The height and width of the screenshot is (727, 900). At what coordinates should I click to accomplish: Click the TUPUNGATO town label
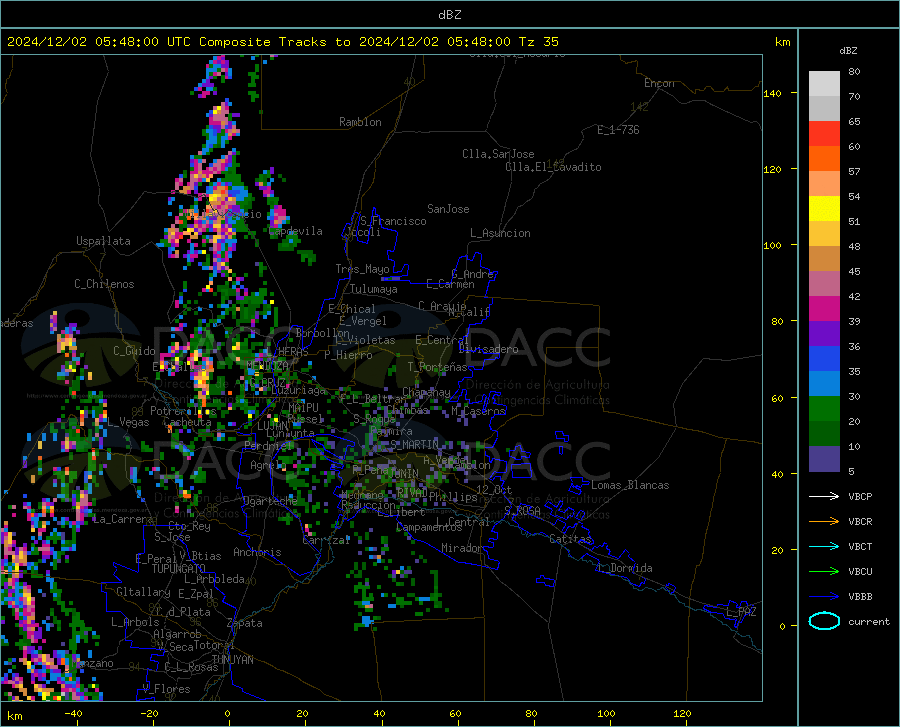(179, 569)
